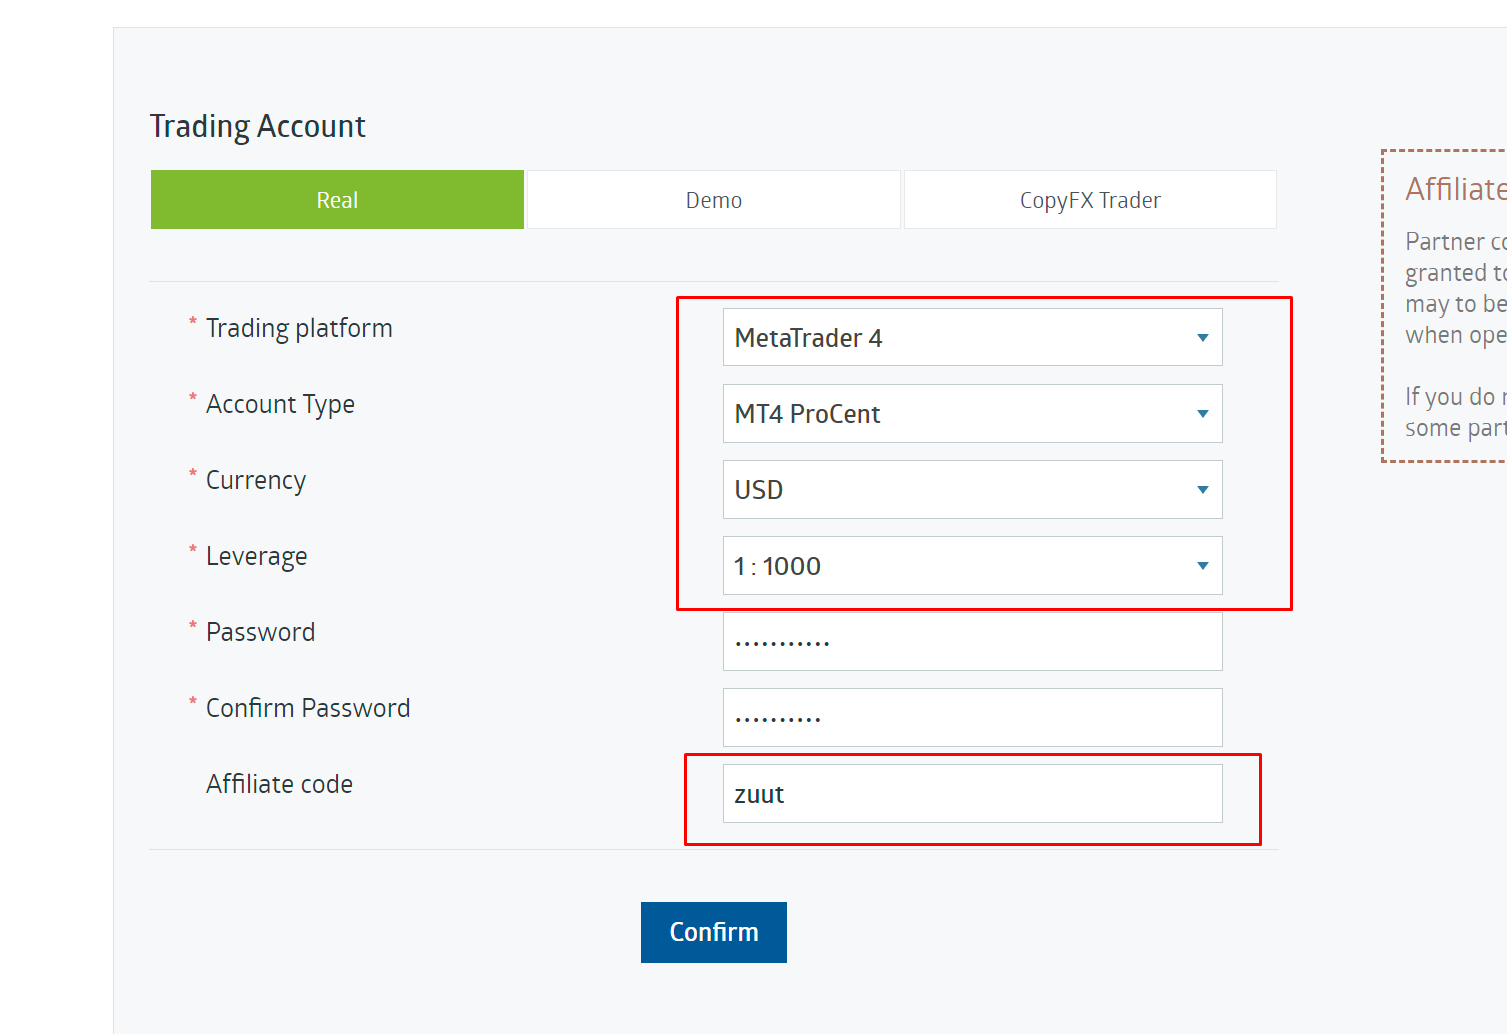
Task: Focus the Password input field
Action: pyautogui.click(x=971, y=642)
